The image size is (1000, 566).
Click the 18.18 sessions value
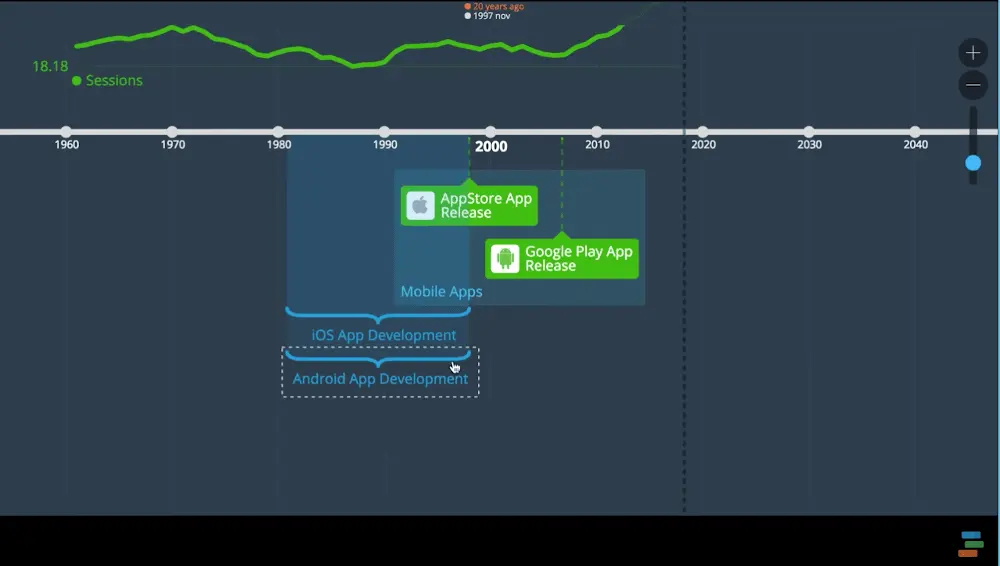pos(50,66)
